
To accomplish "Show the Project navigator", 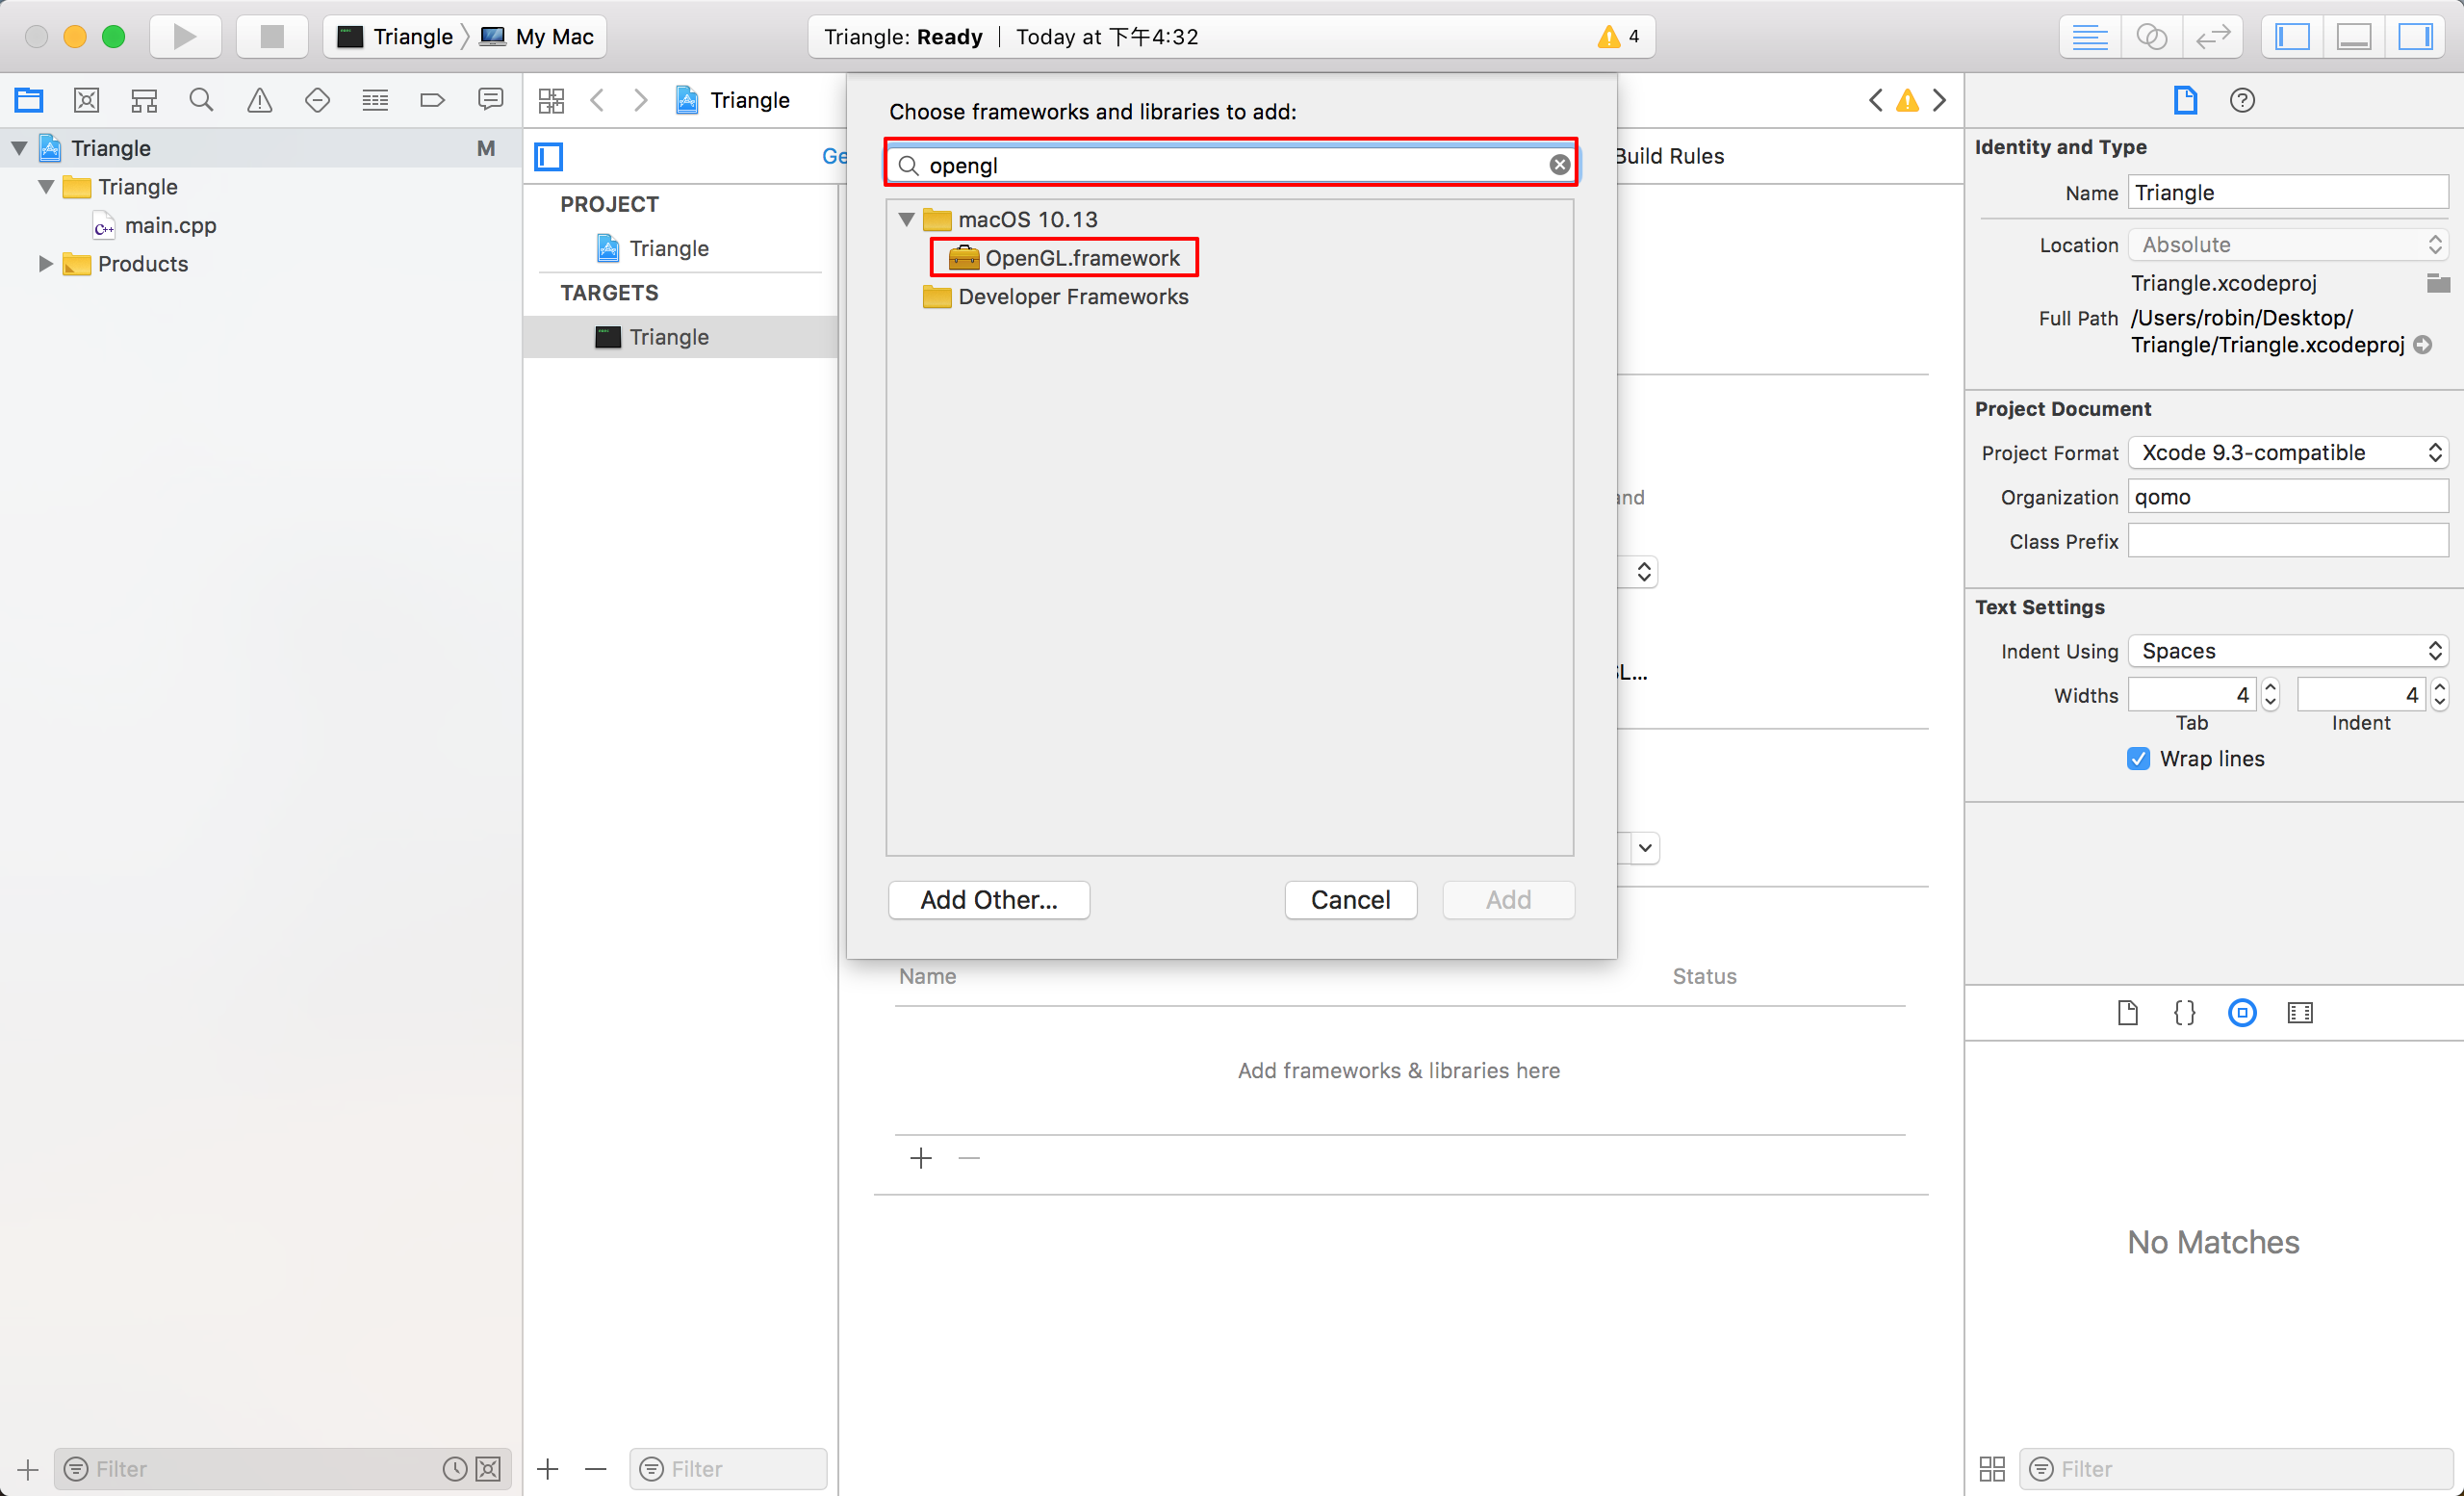I will click(x=29, y=100).
